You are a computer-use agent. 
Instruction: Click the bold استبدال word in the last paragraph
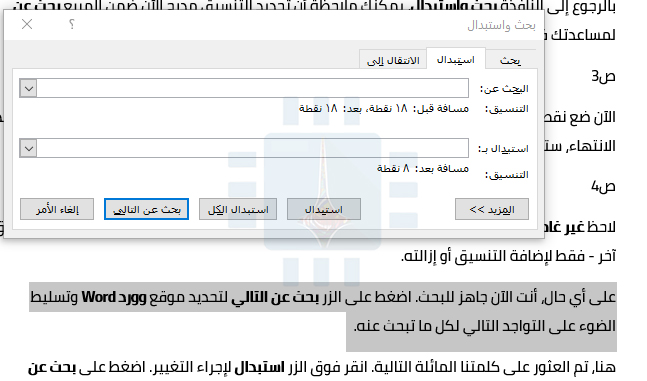[x=260, y=367]
